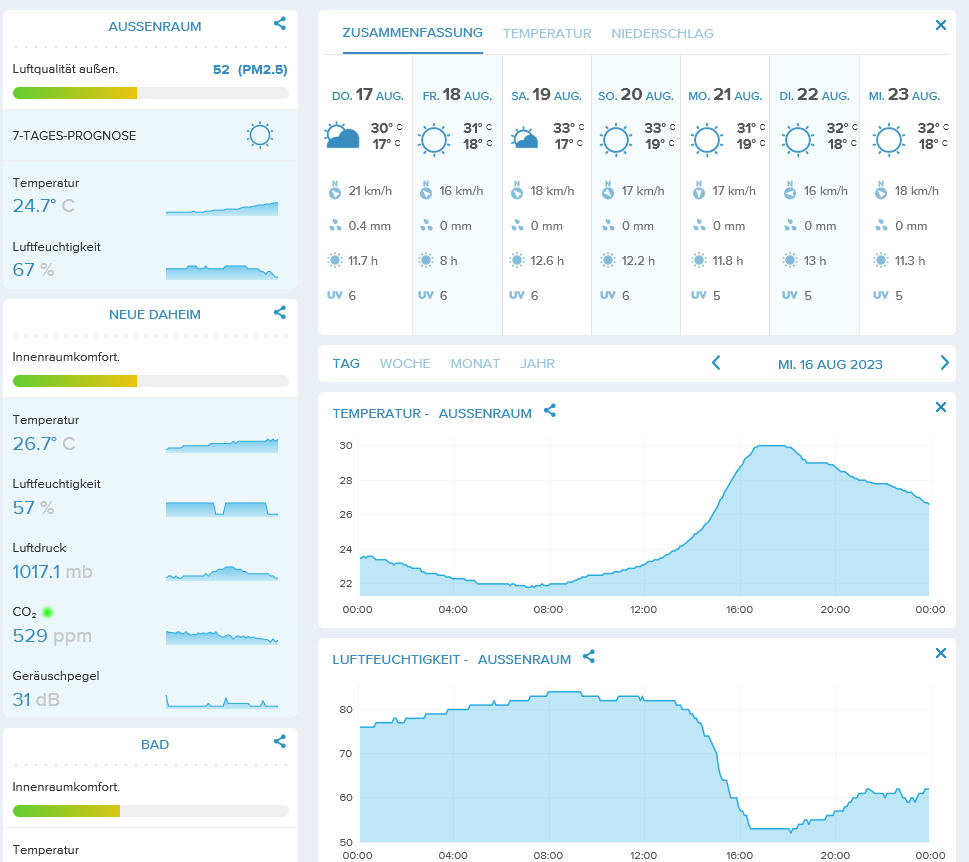Select the Tag time range
Image resolution: width=969 pixels, height=862 pixels.
coord(346,363)
